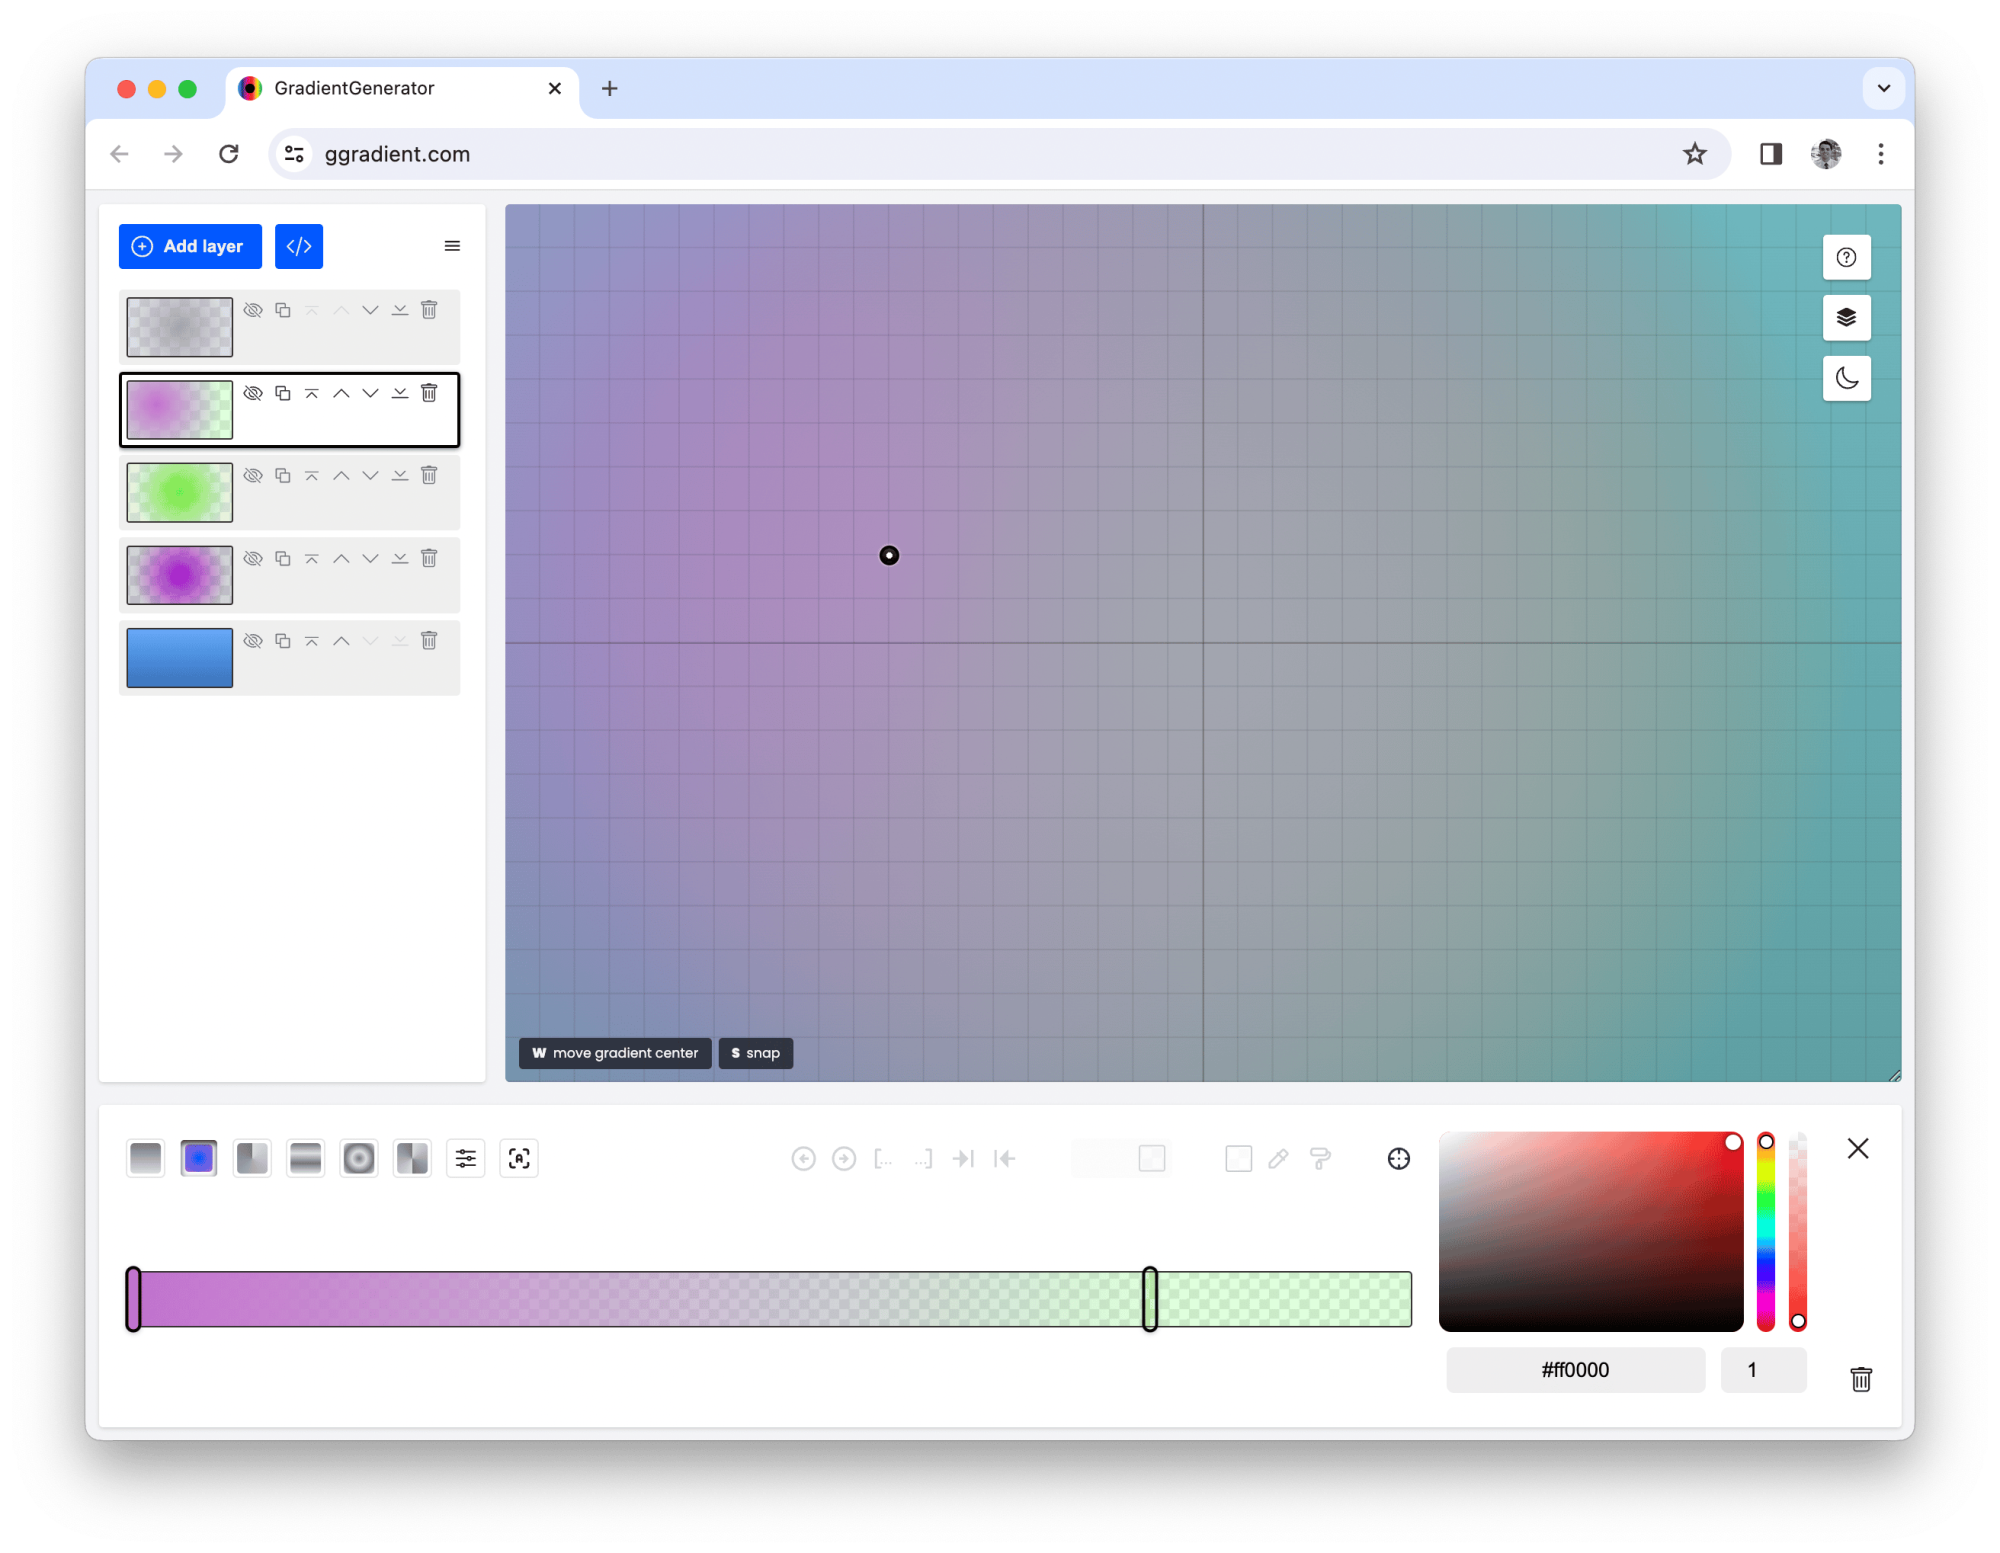
Task: Move the selected pink layer down
Action: pos(370,393)
